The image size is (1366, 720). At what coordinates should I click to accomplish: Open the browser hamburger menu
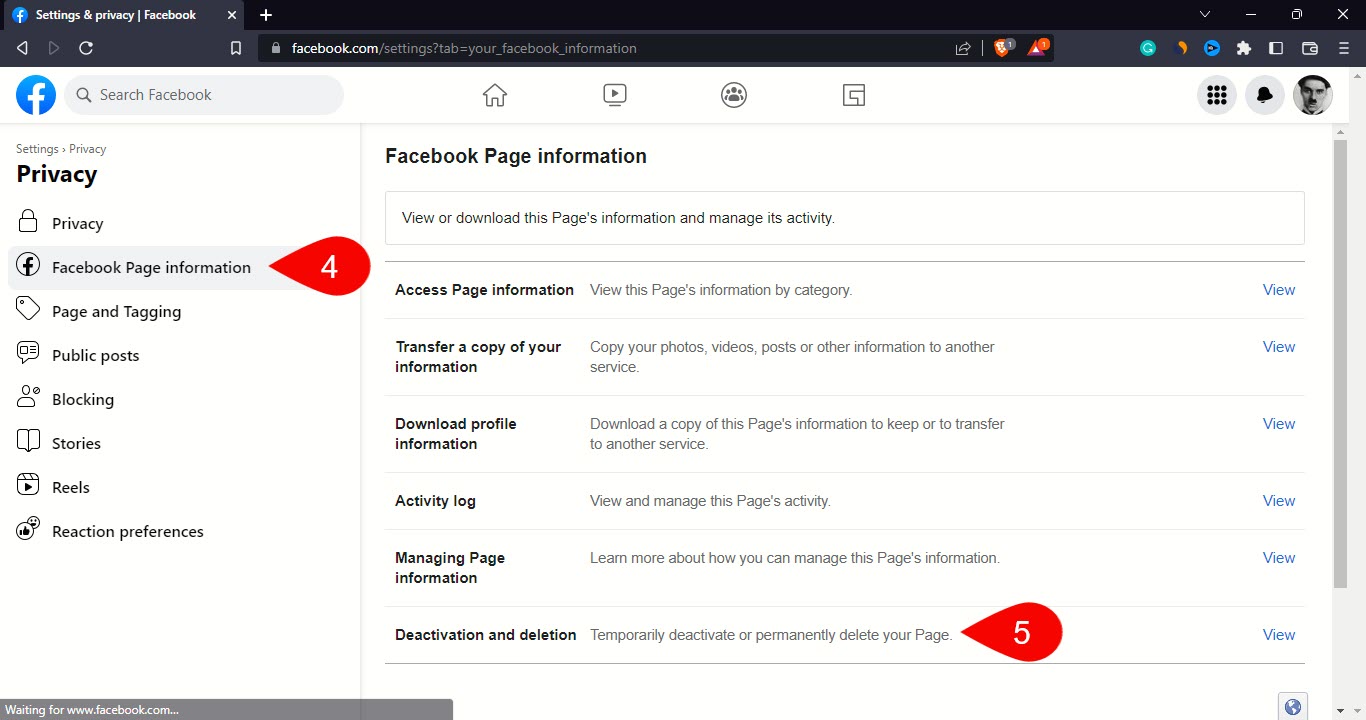[x=1344, y=48]
